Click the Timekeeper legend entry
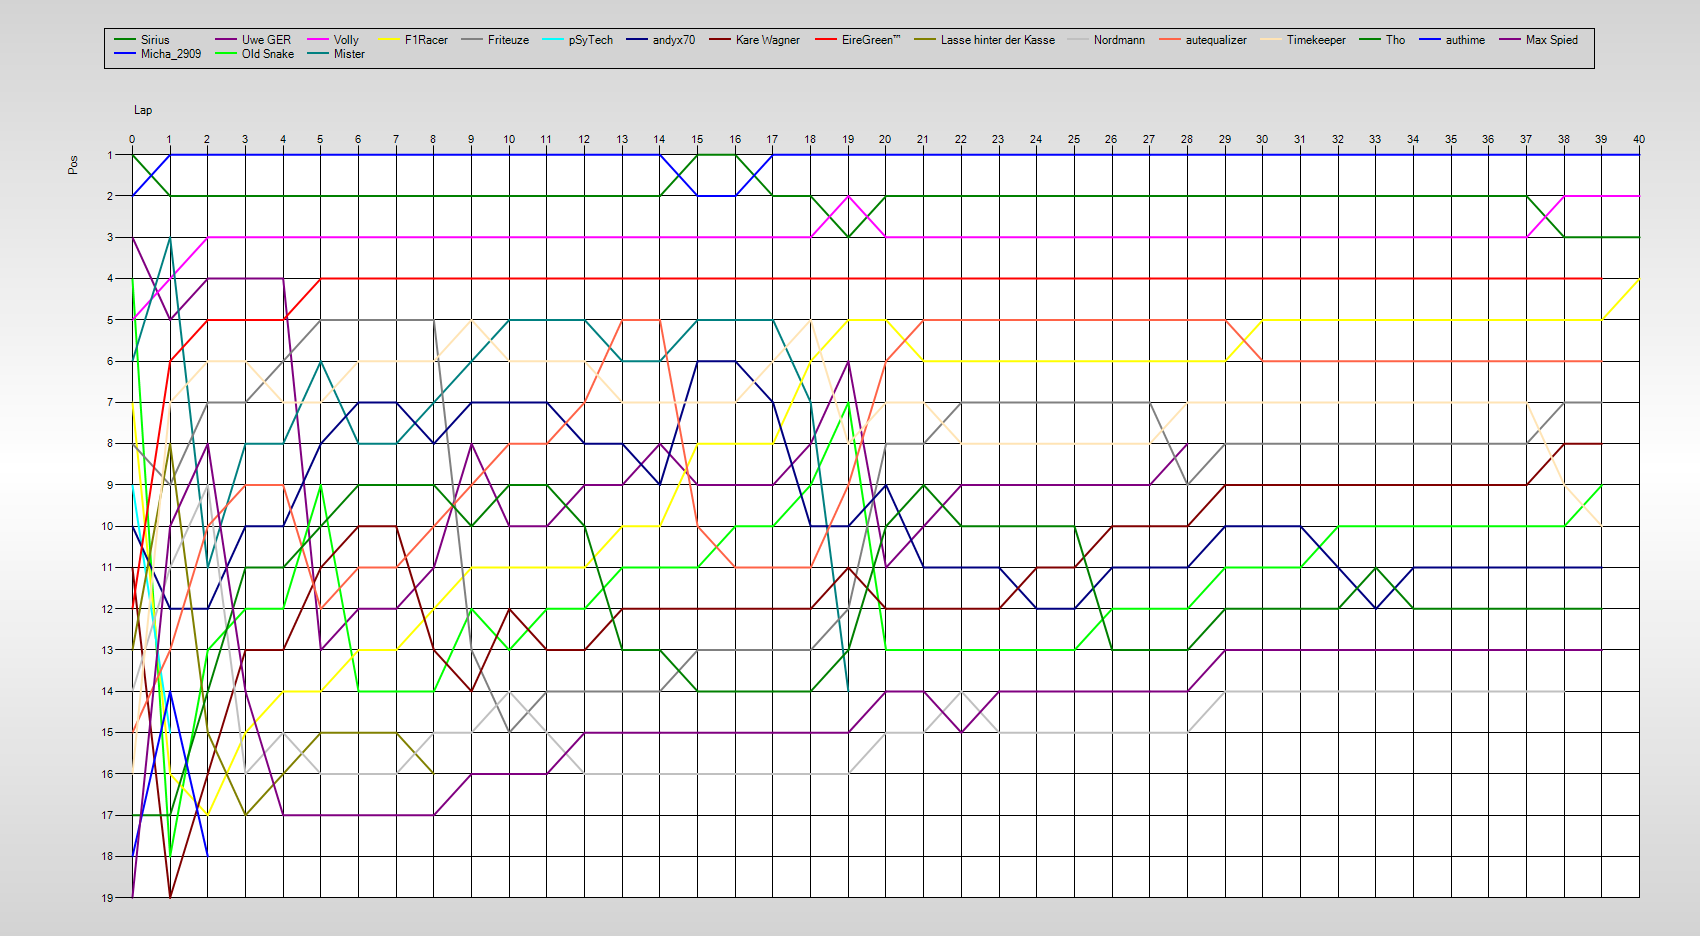Viewport: 1700px width, 936px height. click(x=1316, y=40)
